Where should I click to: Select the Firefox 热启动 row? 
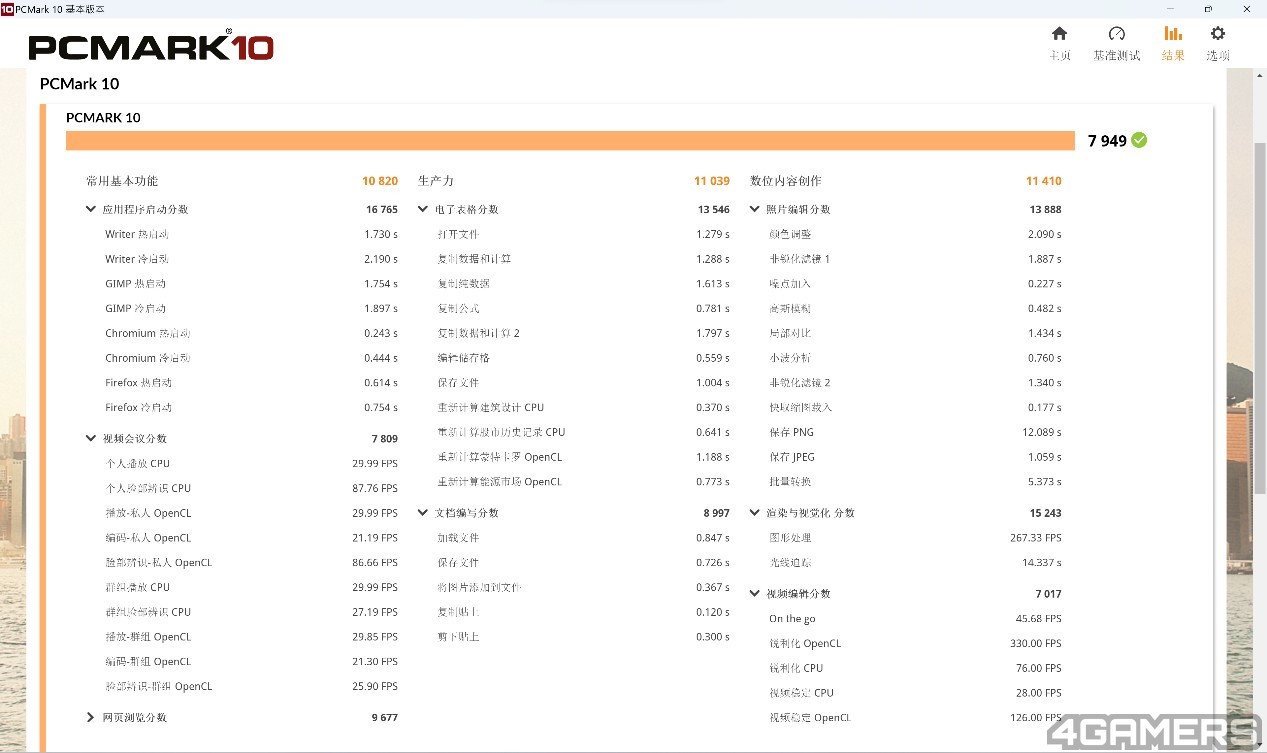[251, 383]
